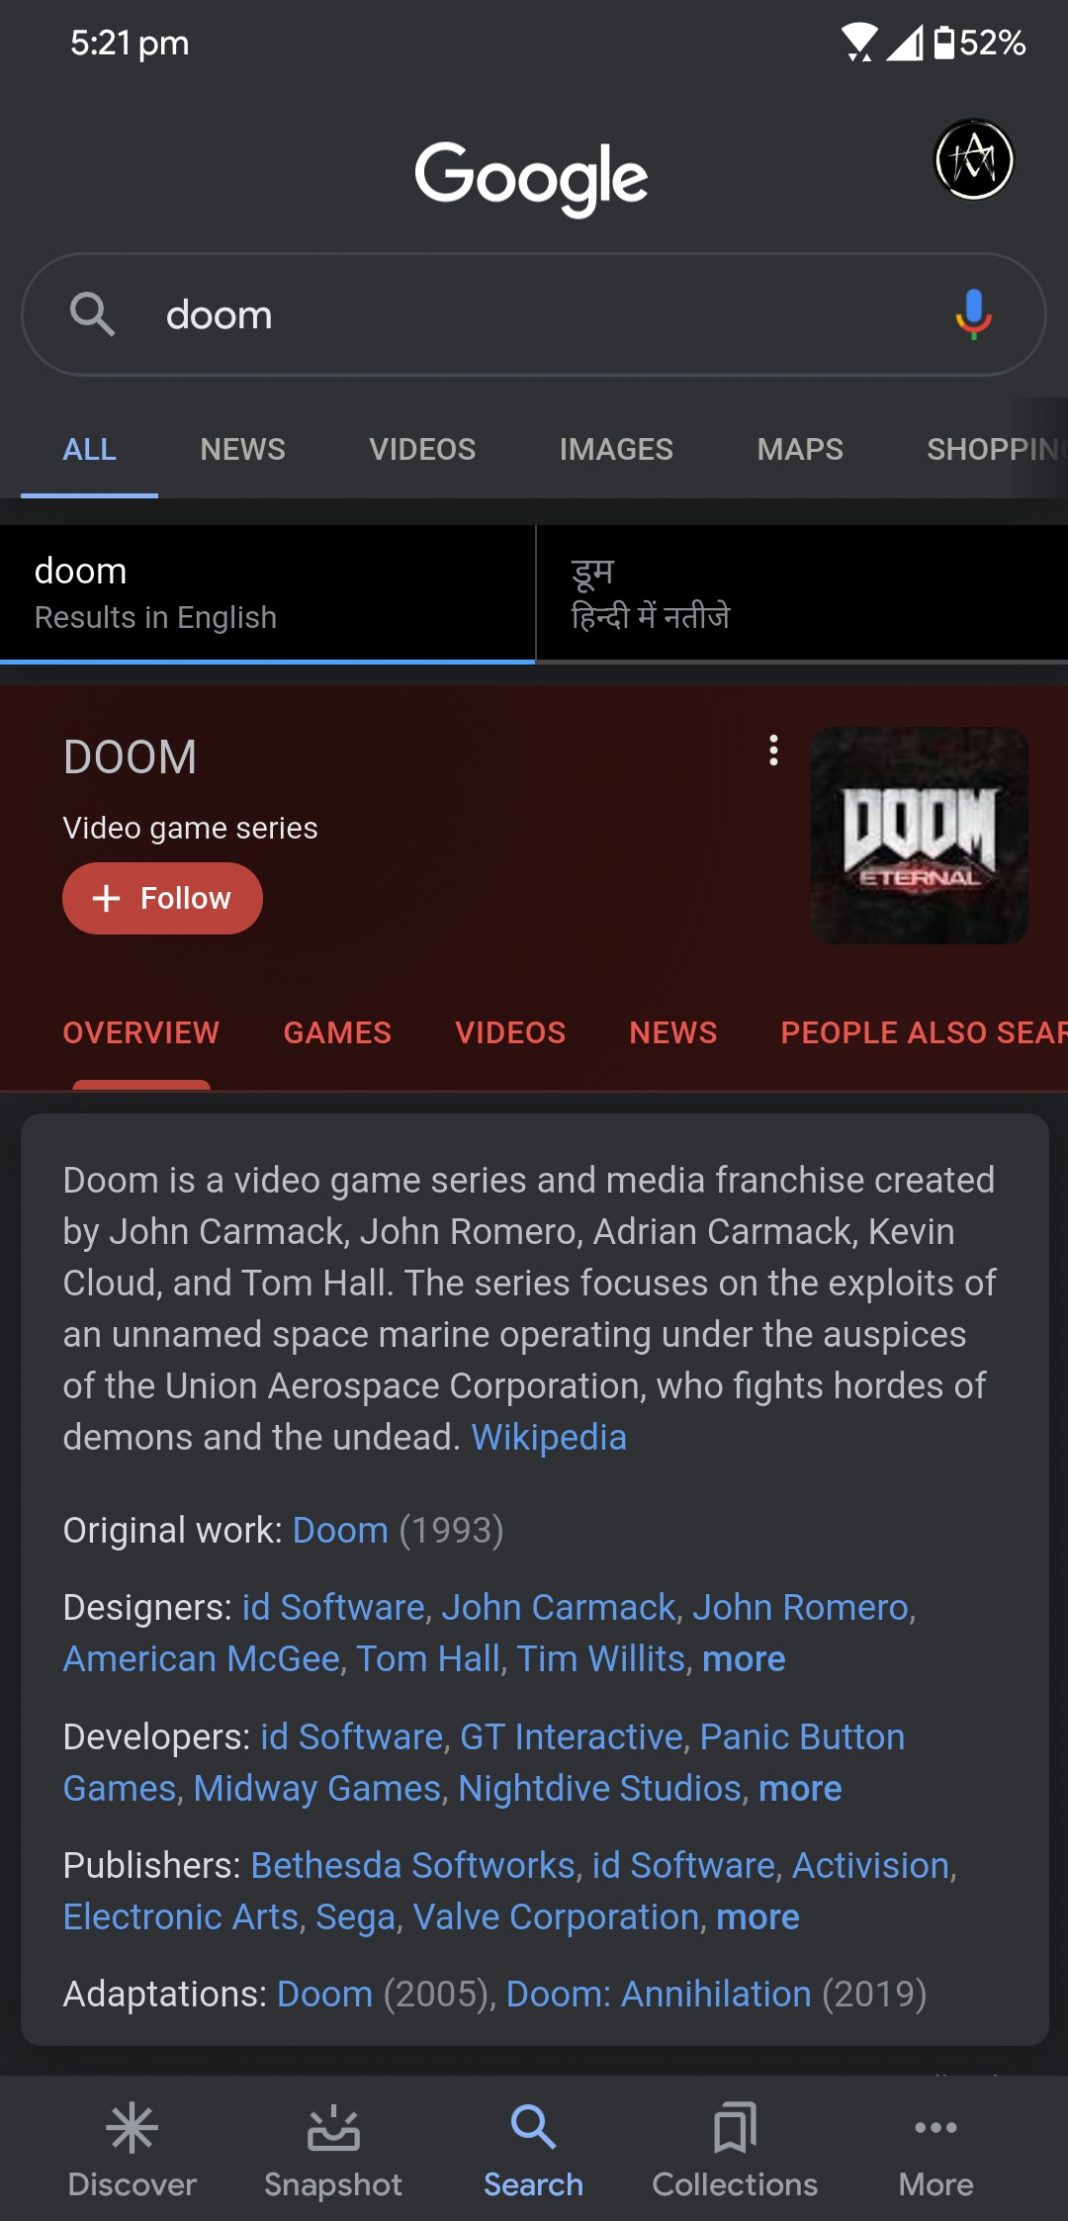
Task: Open the Wikipedia link in description
Action: (549, 1437)
